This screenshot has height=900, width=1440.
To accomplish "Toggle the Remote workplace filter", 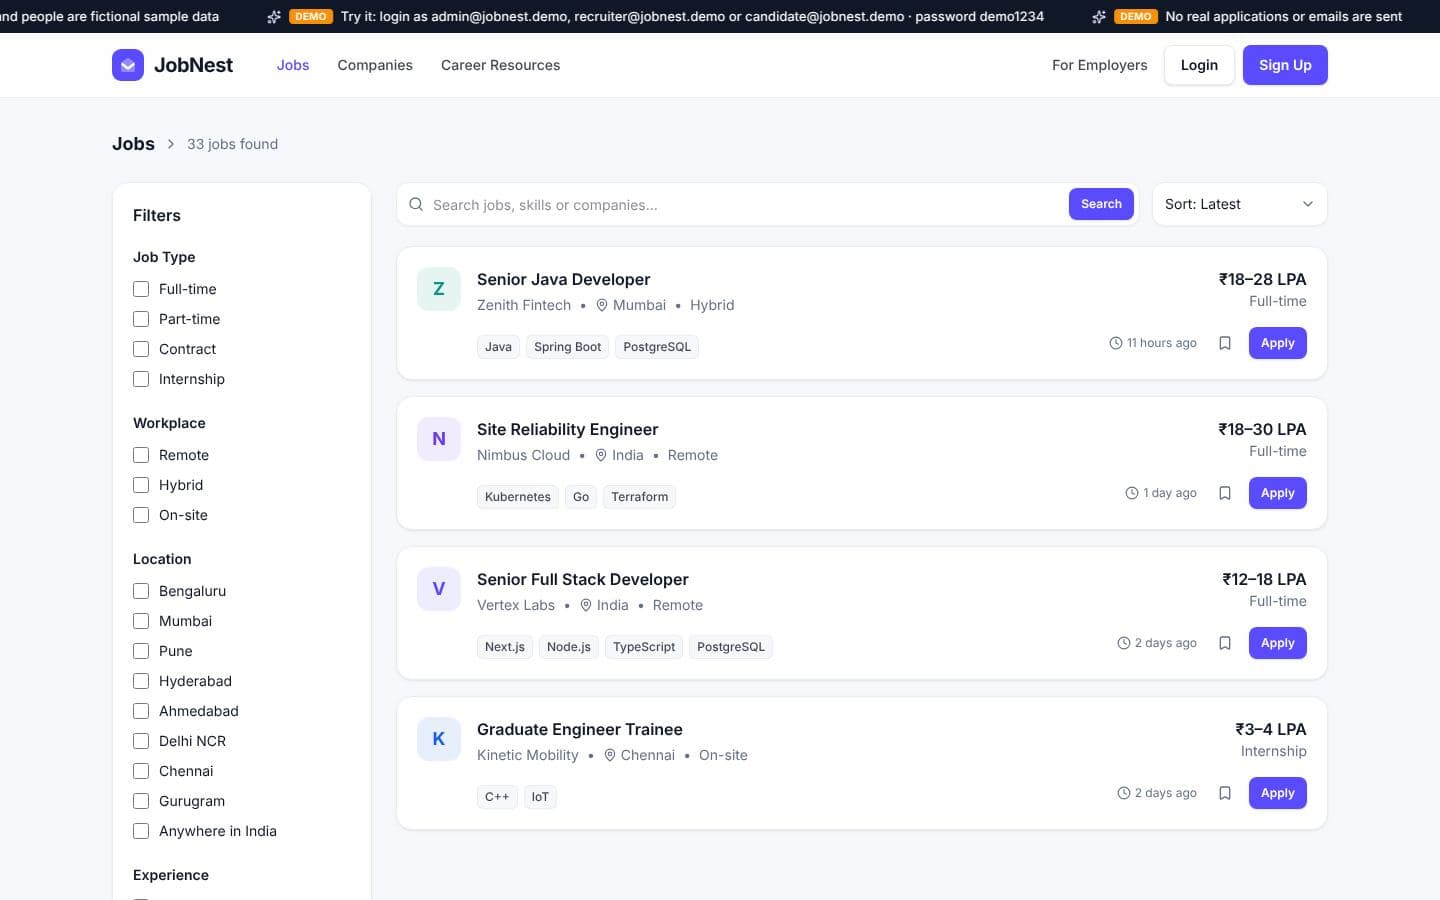I will tap(141, 455).
